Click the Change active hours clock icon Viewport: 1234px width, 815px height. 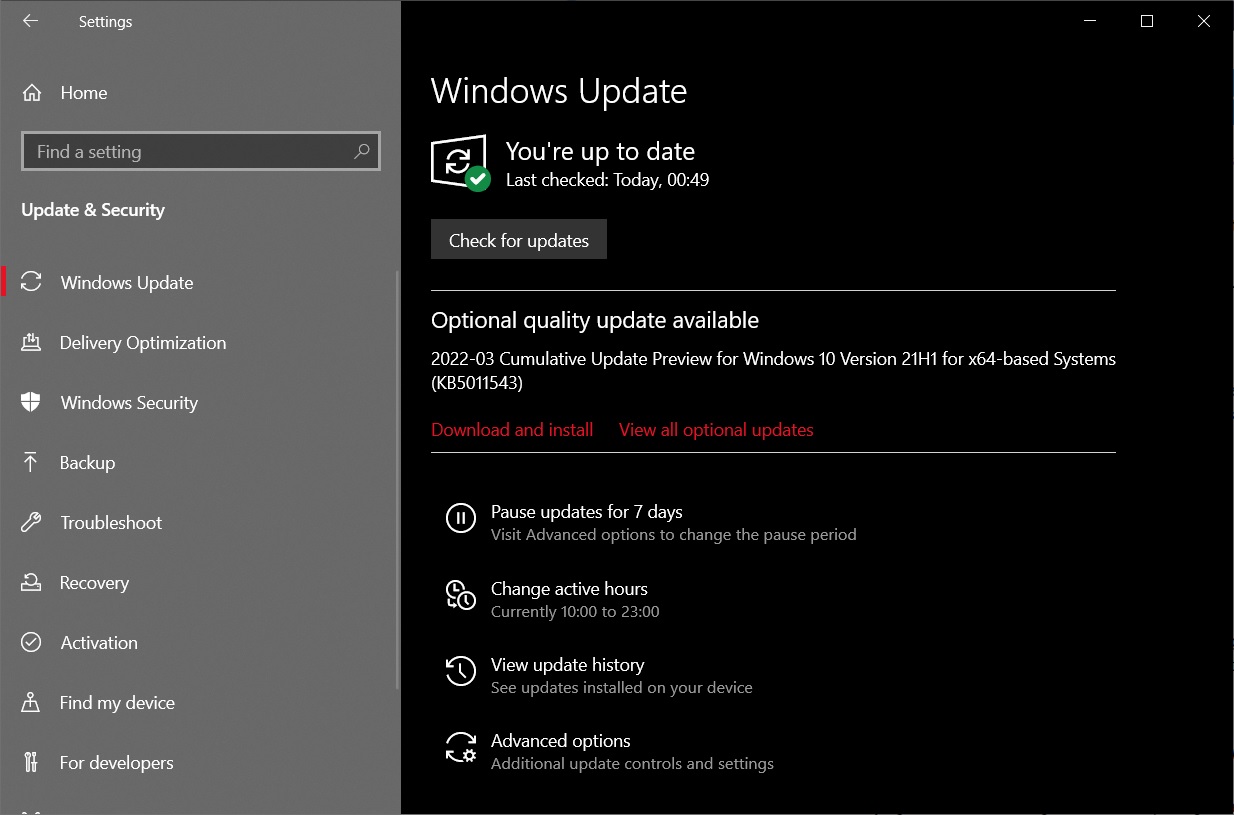[x=460, y=595]
